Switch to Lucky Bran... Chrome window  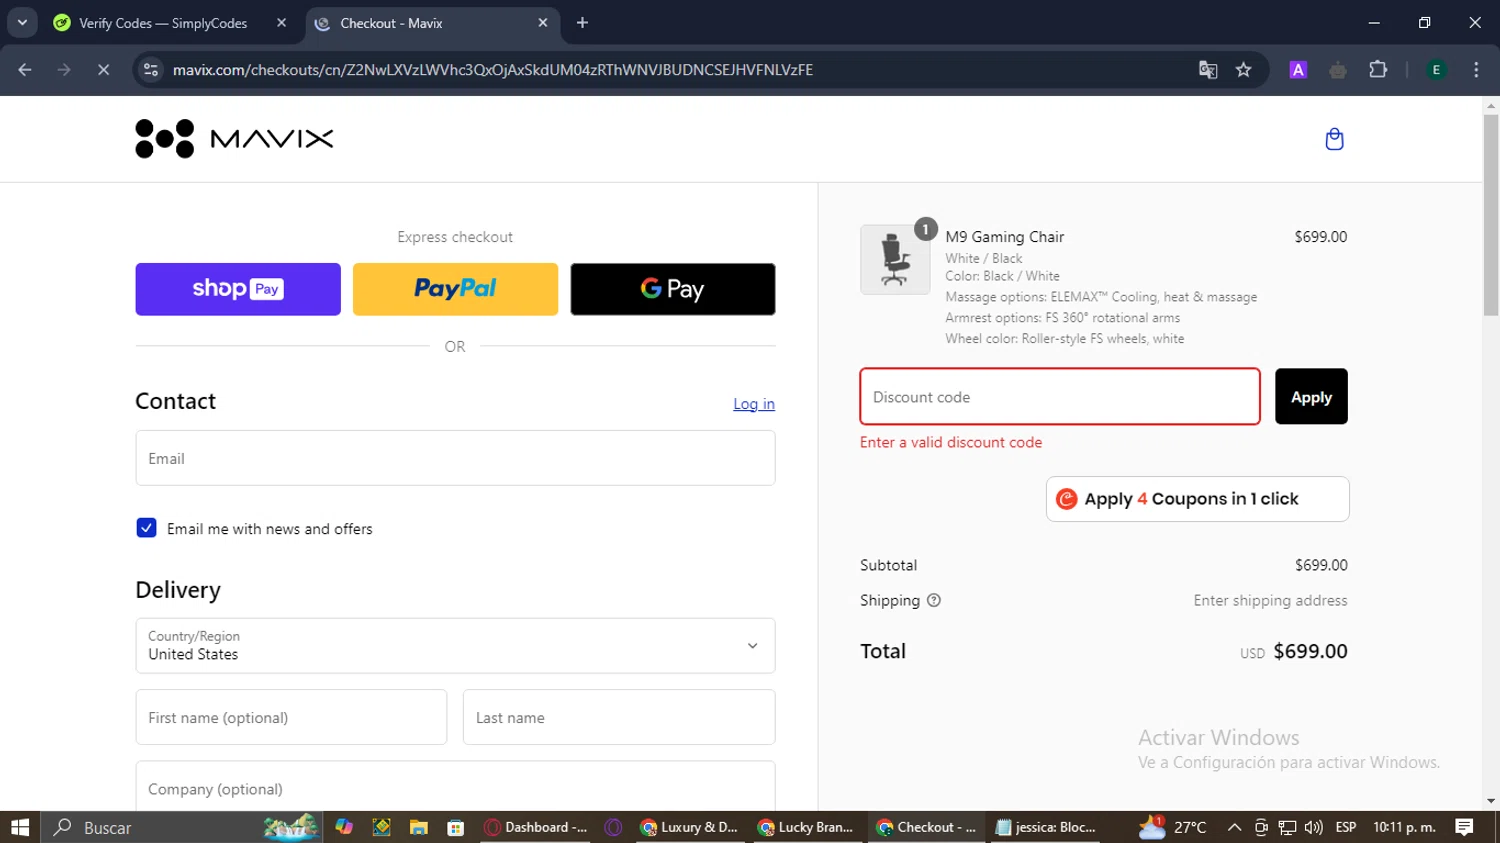point(806,827)
